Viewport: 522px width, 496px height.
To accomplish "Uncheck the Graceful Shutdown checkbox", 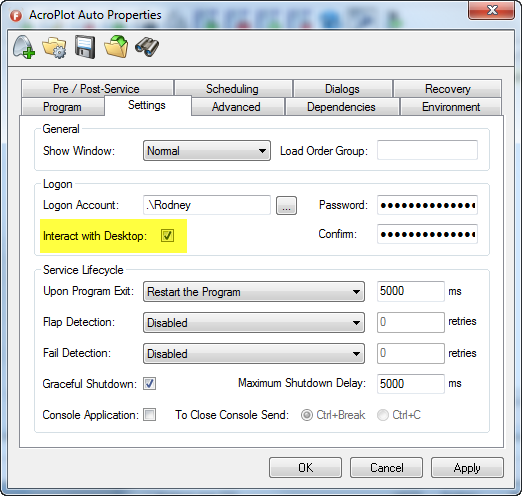I will click(x=149, y=384).
